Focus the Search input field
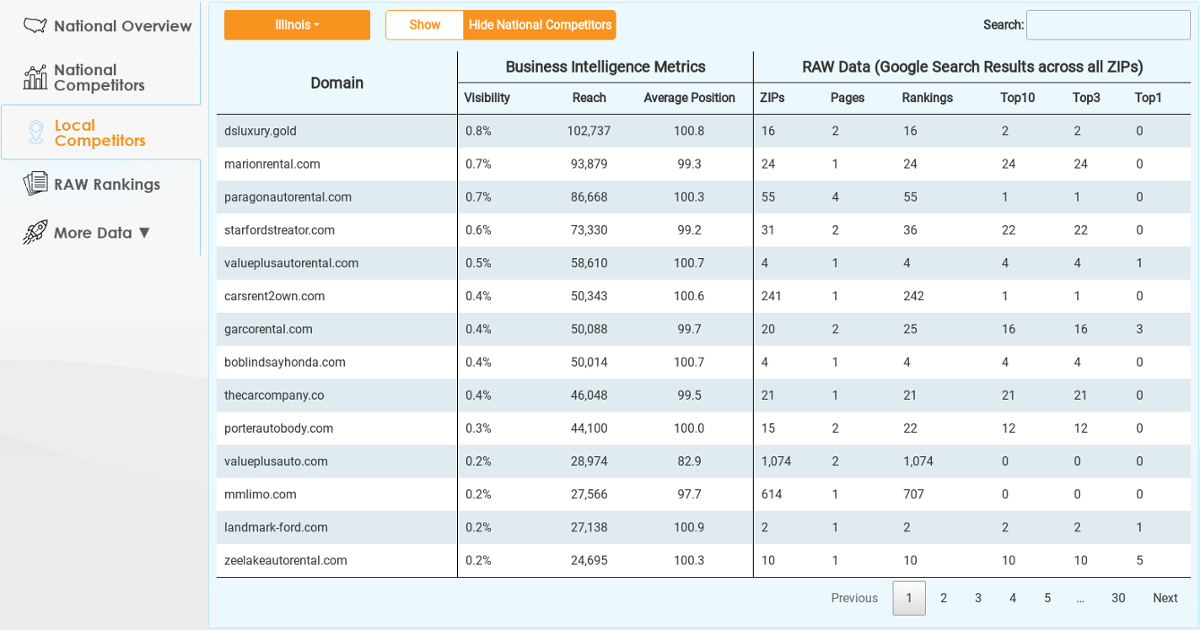Image resolution: width=1200 pixels, height=630 pixels. tap(1108, 25)
